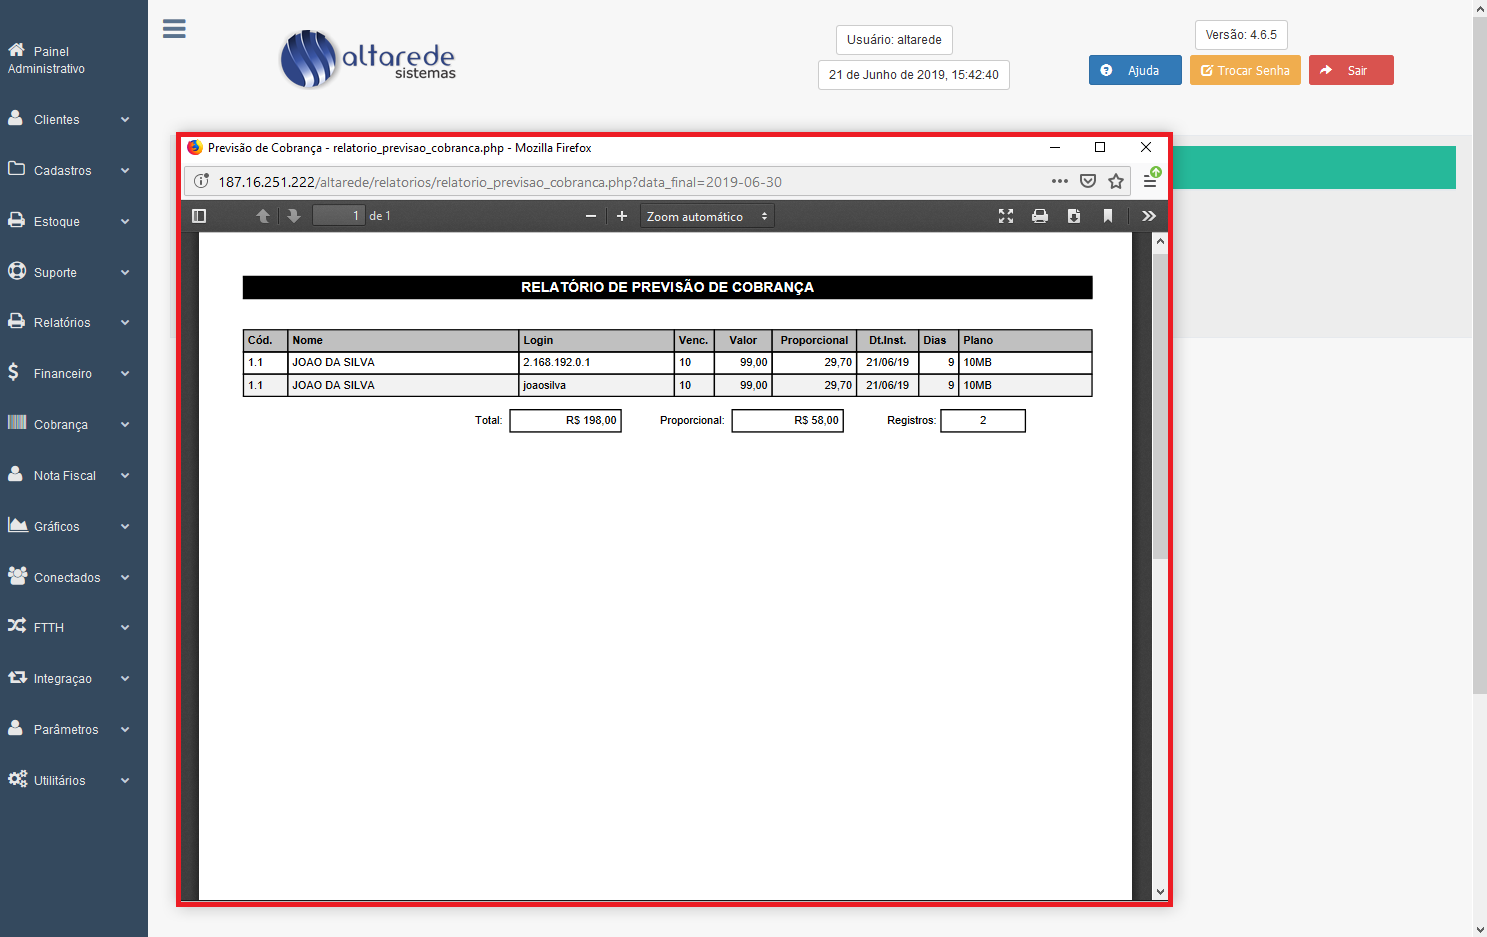Click login cell 'joaosilva'
Image resolution: width=1487 pixels, height=937 pixels.
(x=544, y=385)
